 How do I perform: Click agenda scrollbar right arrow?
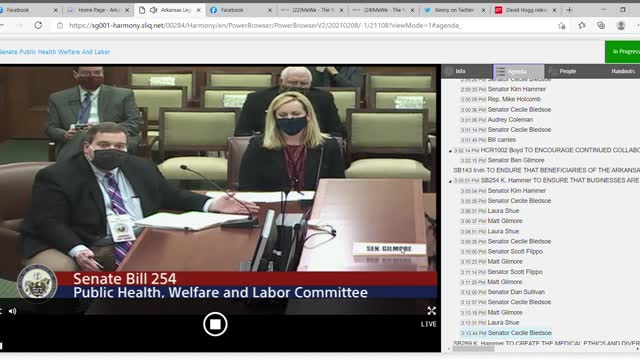tap(637, 349)
